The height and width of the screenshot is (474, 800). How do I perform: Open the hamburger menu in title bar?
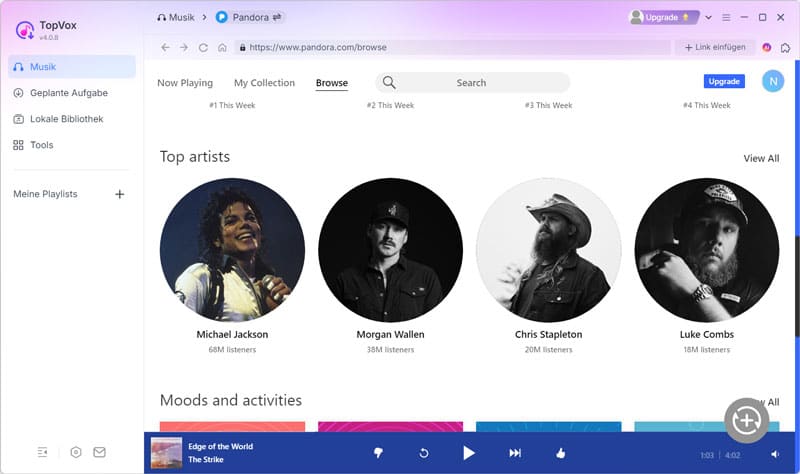tap(726, 17)
